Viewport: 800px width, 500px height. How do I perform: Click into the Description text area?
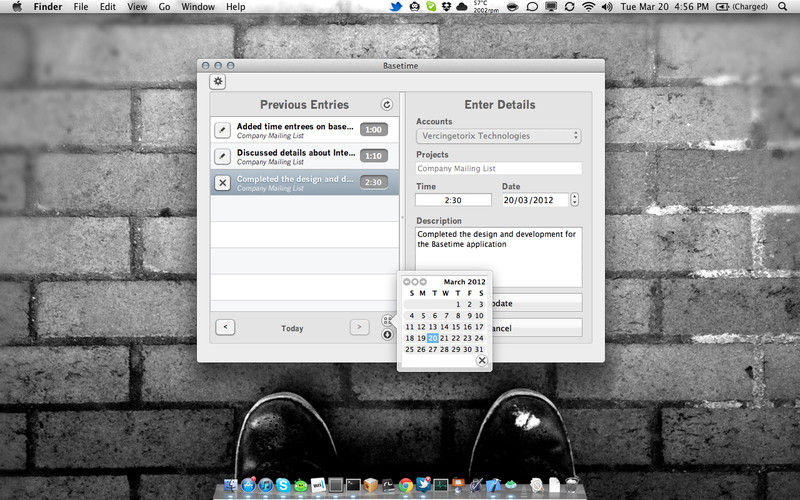coord(498,257)
